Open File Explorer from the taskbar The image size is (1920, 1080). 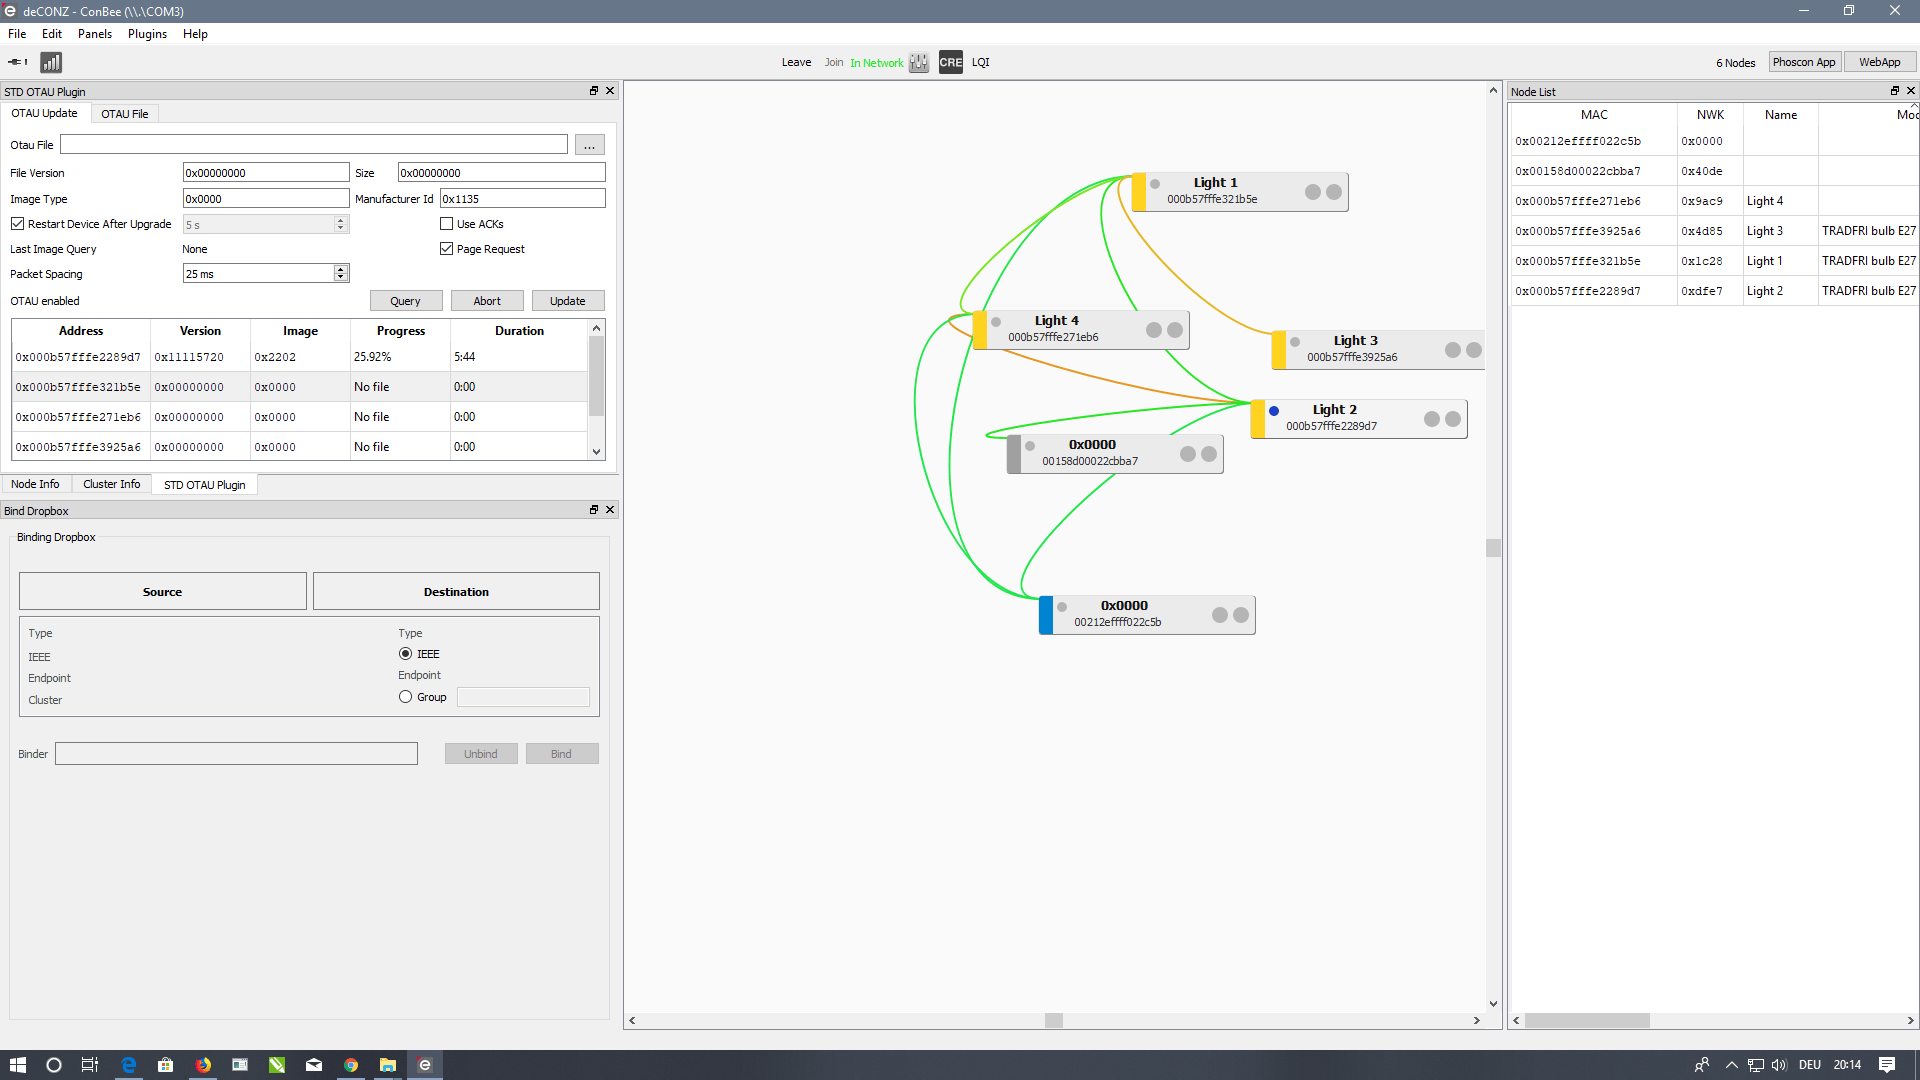[387, 1065]
